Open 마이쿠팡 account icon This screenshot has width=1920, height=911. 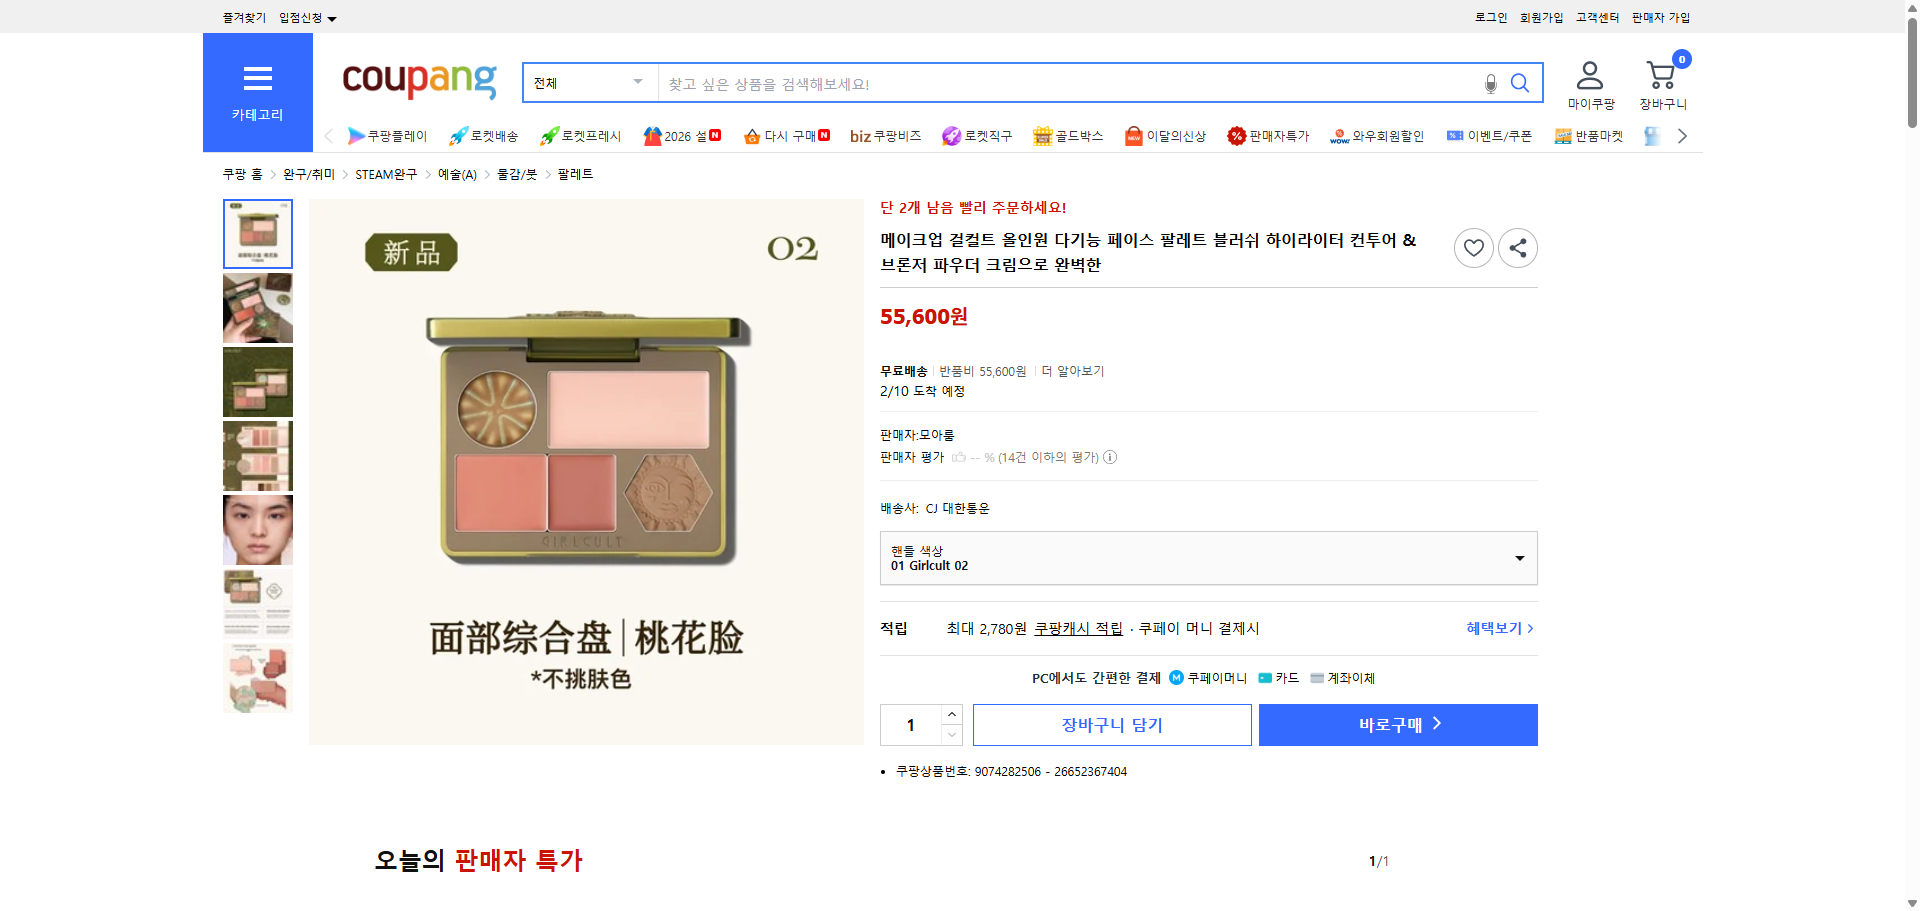1588,76
